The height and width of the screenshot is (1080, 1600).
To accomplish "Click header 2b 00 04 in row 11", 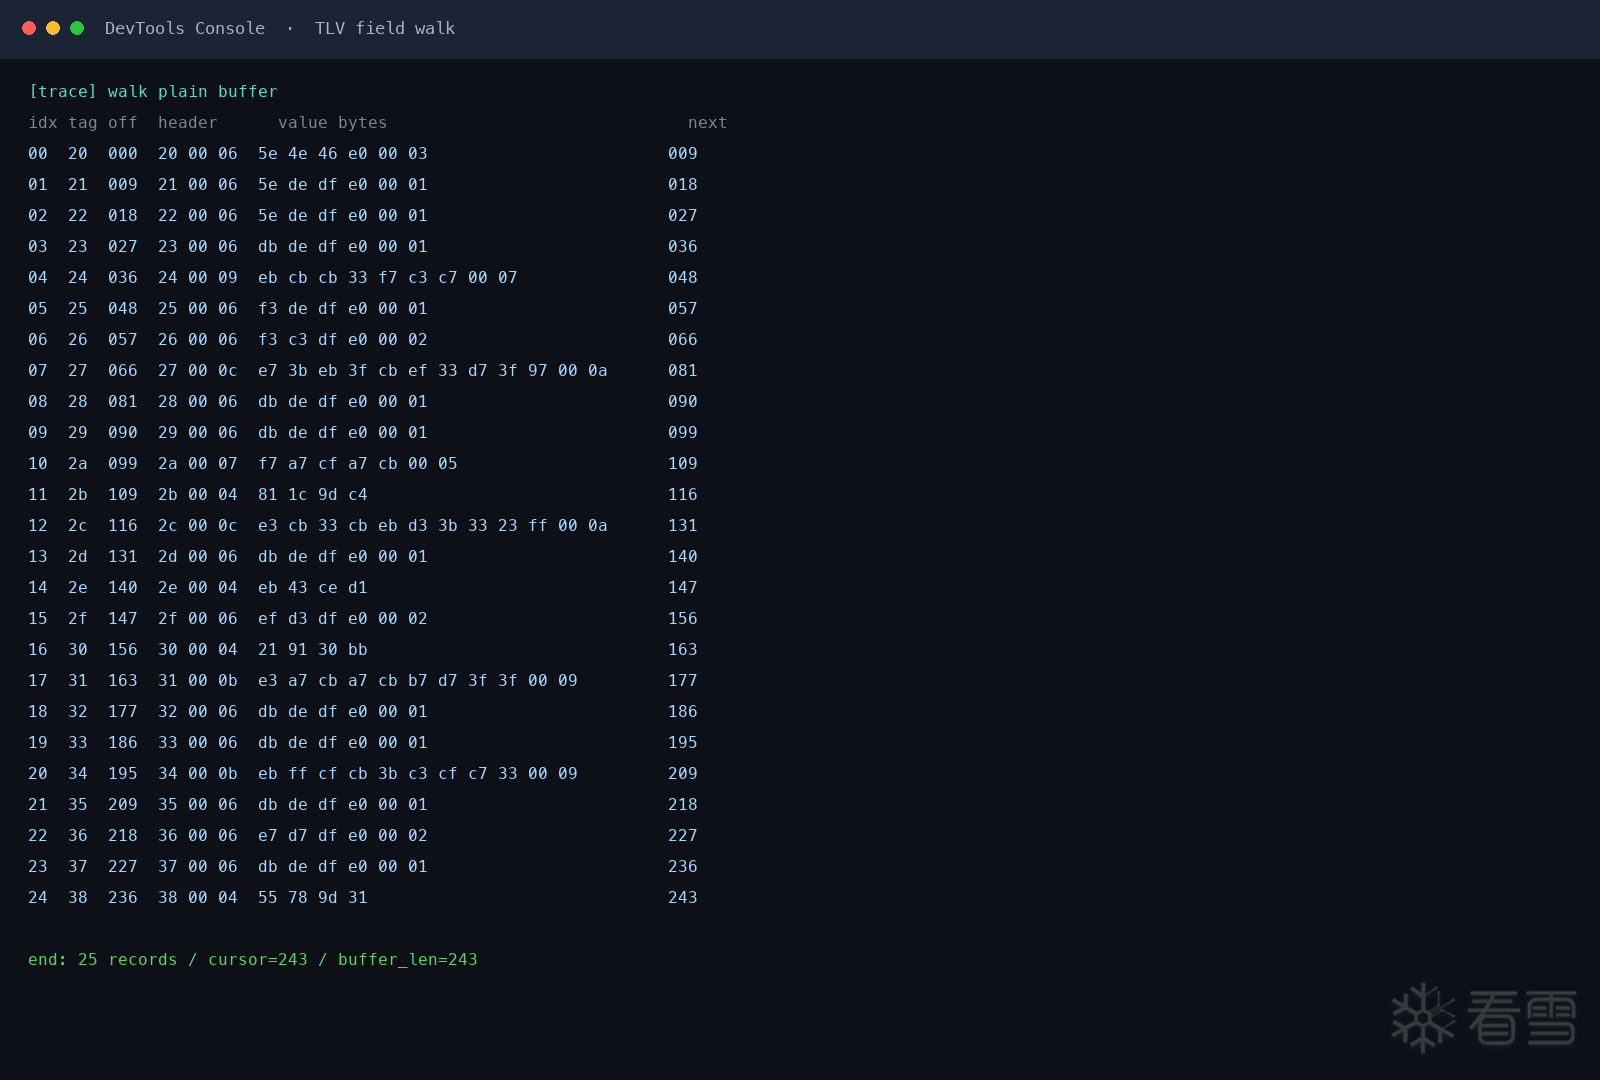I will click(x=198, y=494).
